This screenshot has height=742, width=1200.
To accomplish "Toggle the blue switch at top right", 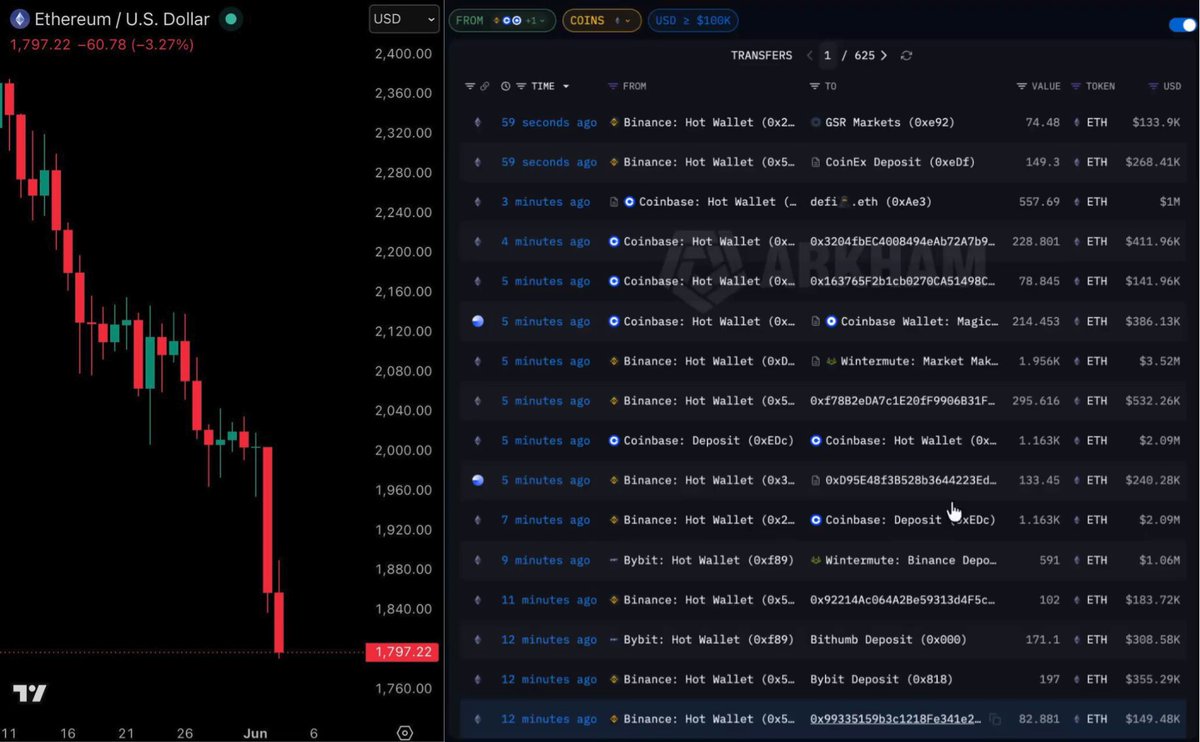I will (x=1182, y=25).
